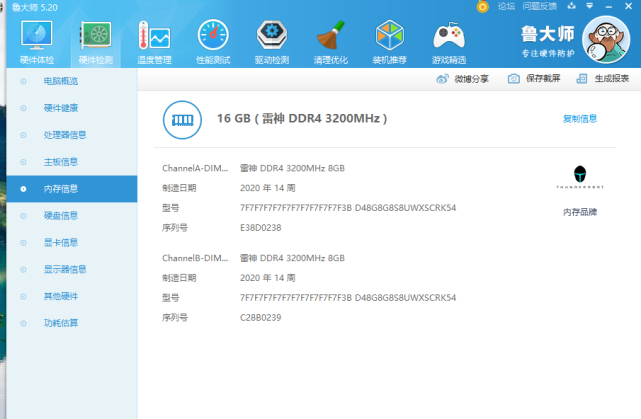Image resolution: width=641 pixels, height=419 pixels.
Task: Click the Thunderobot memory brand logo
Action: click(580, 177)
